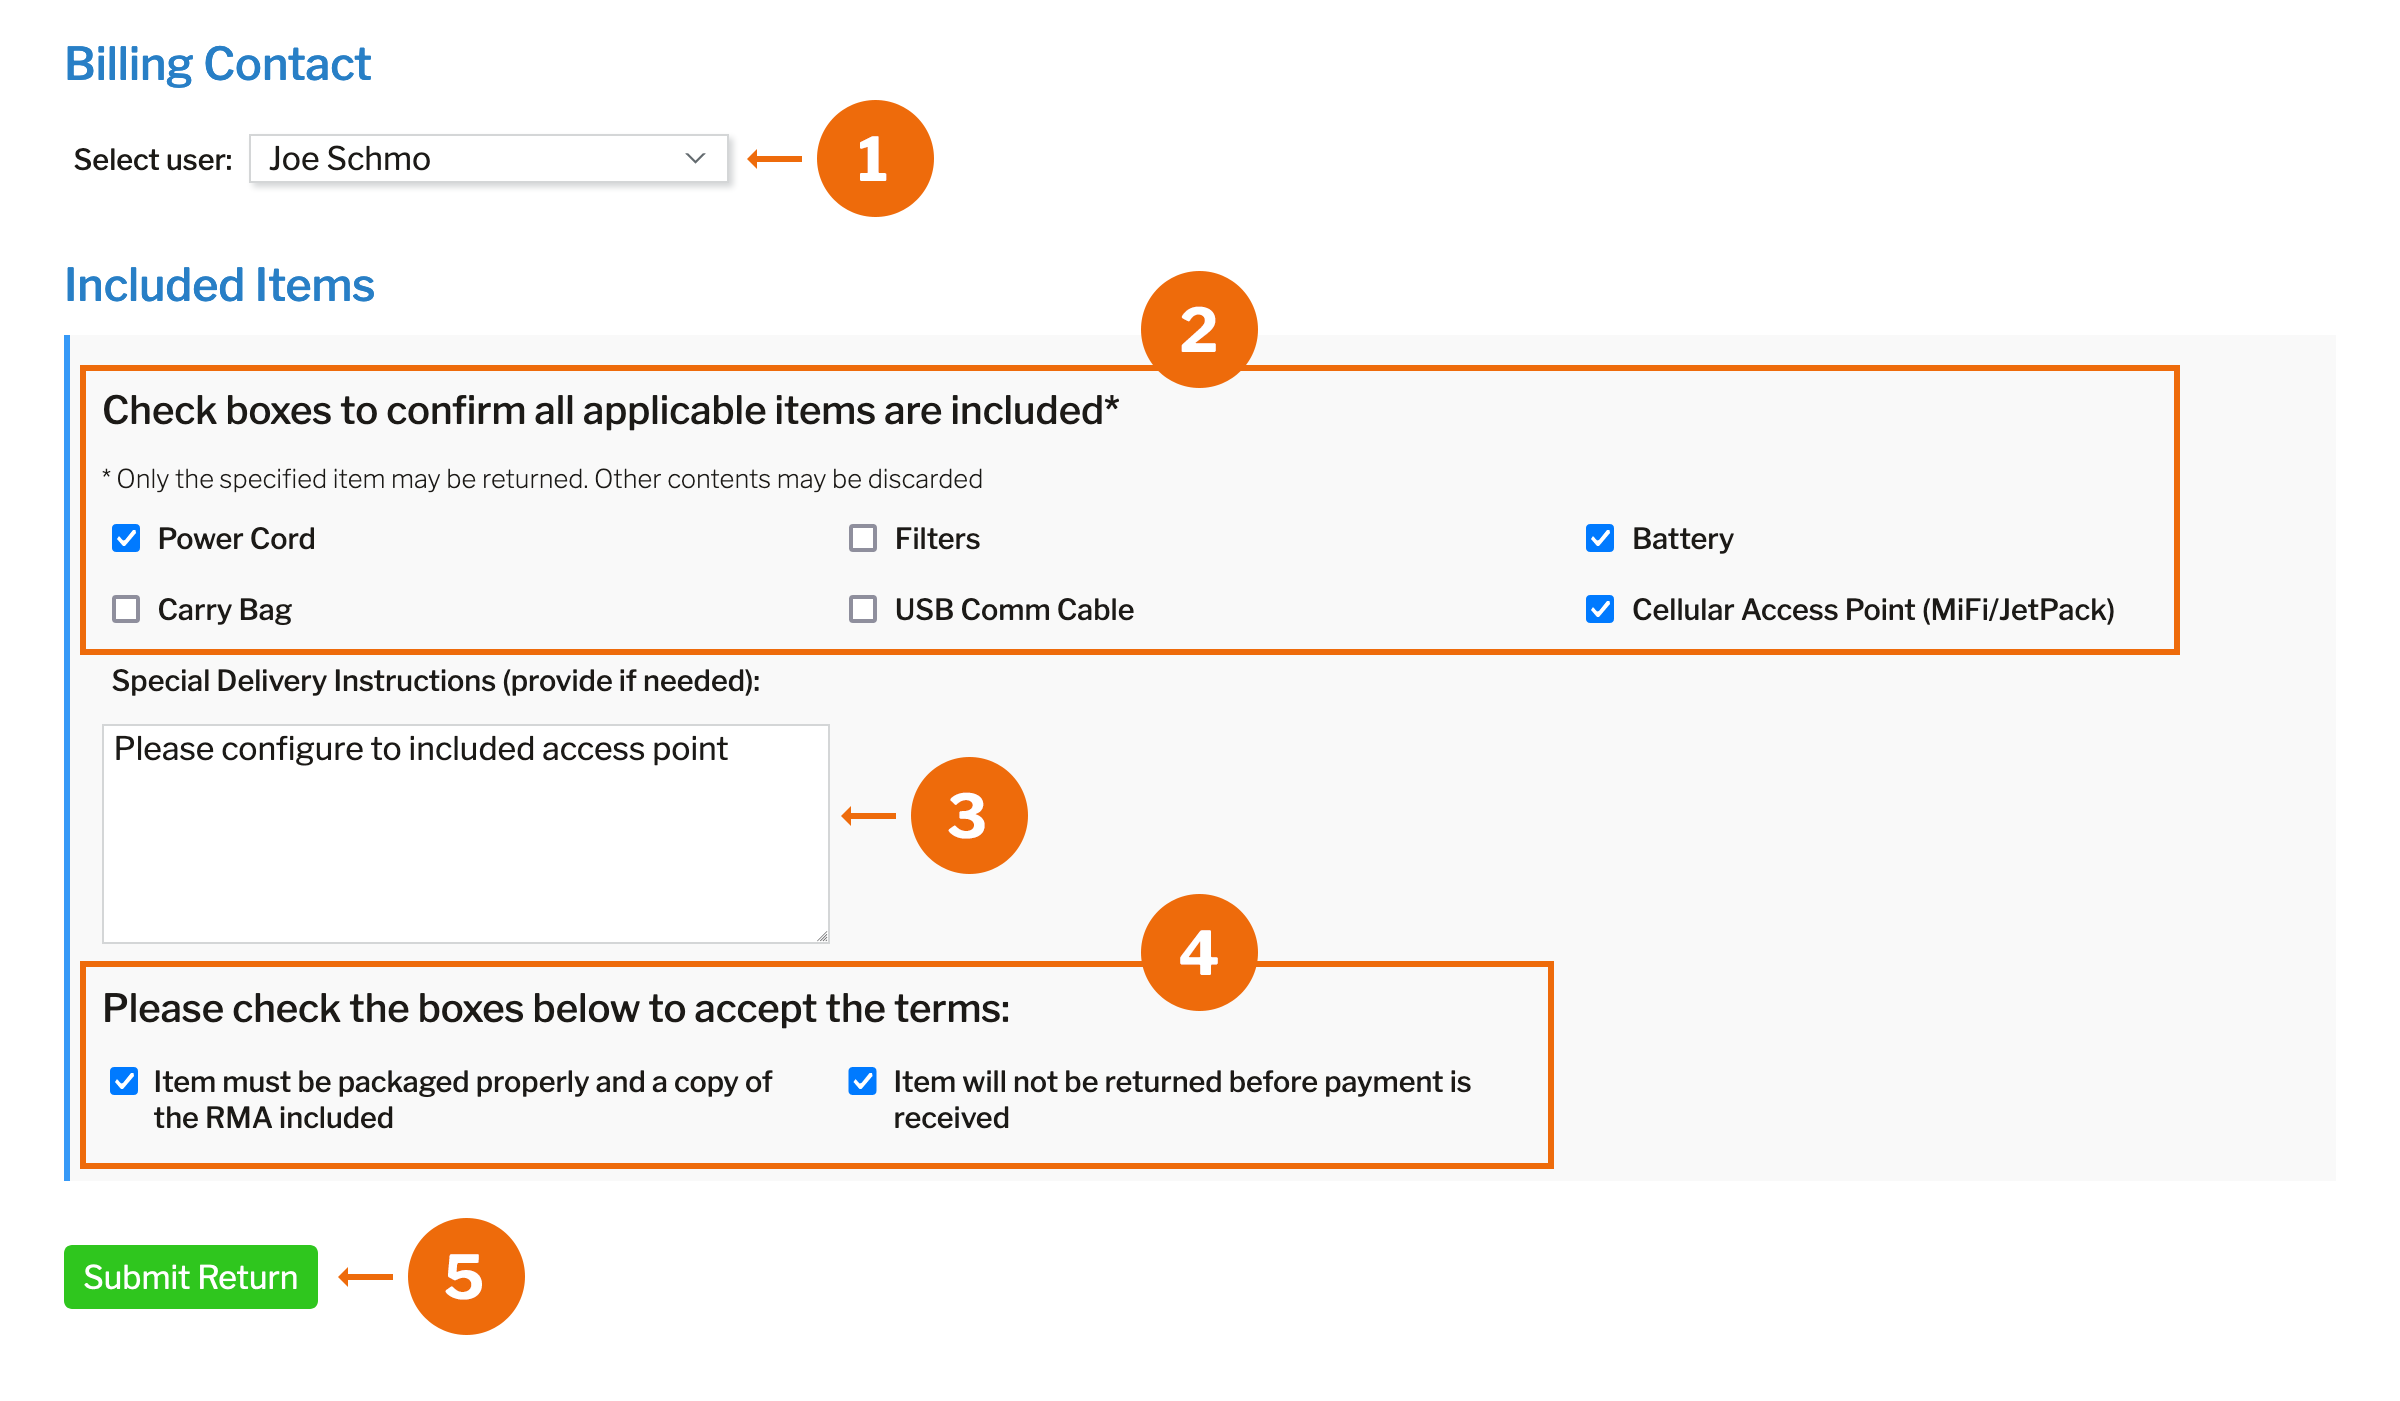
Task: Click the Included Items heading
Action: point(220,285)
